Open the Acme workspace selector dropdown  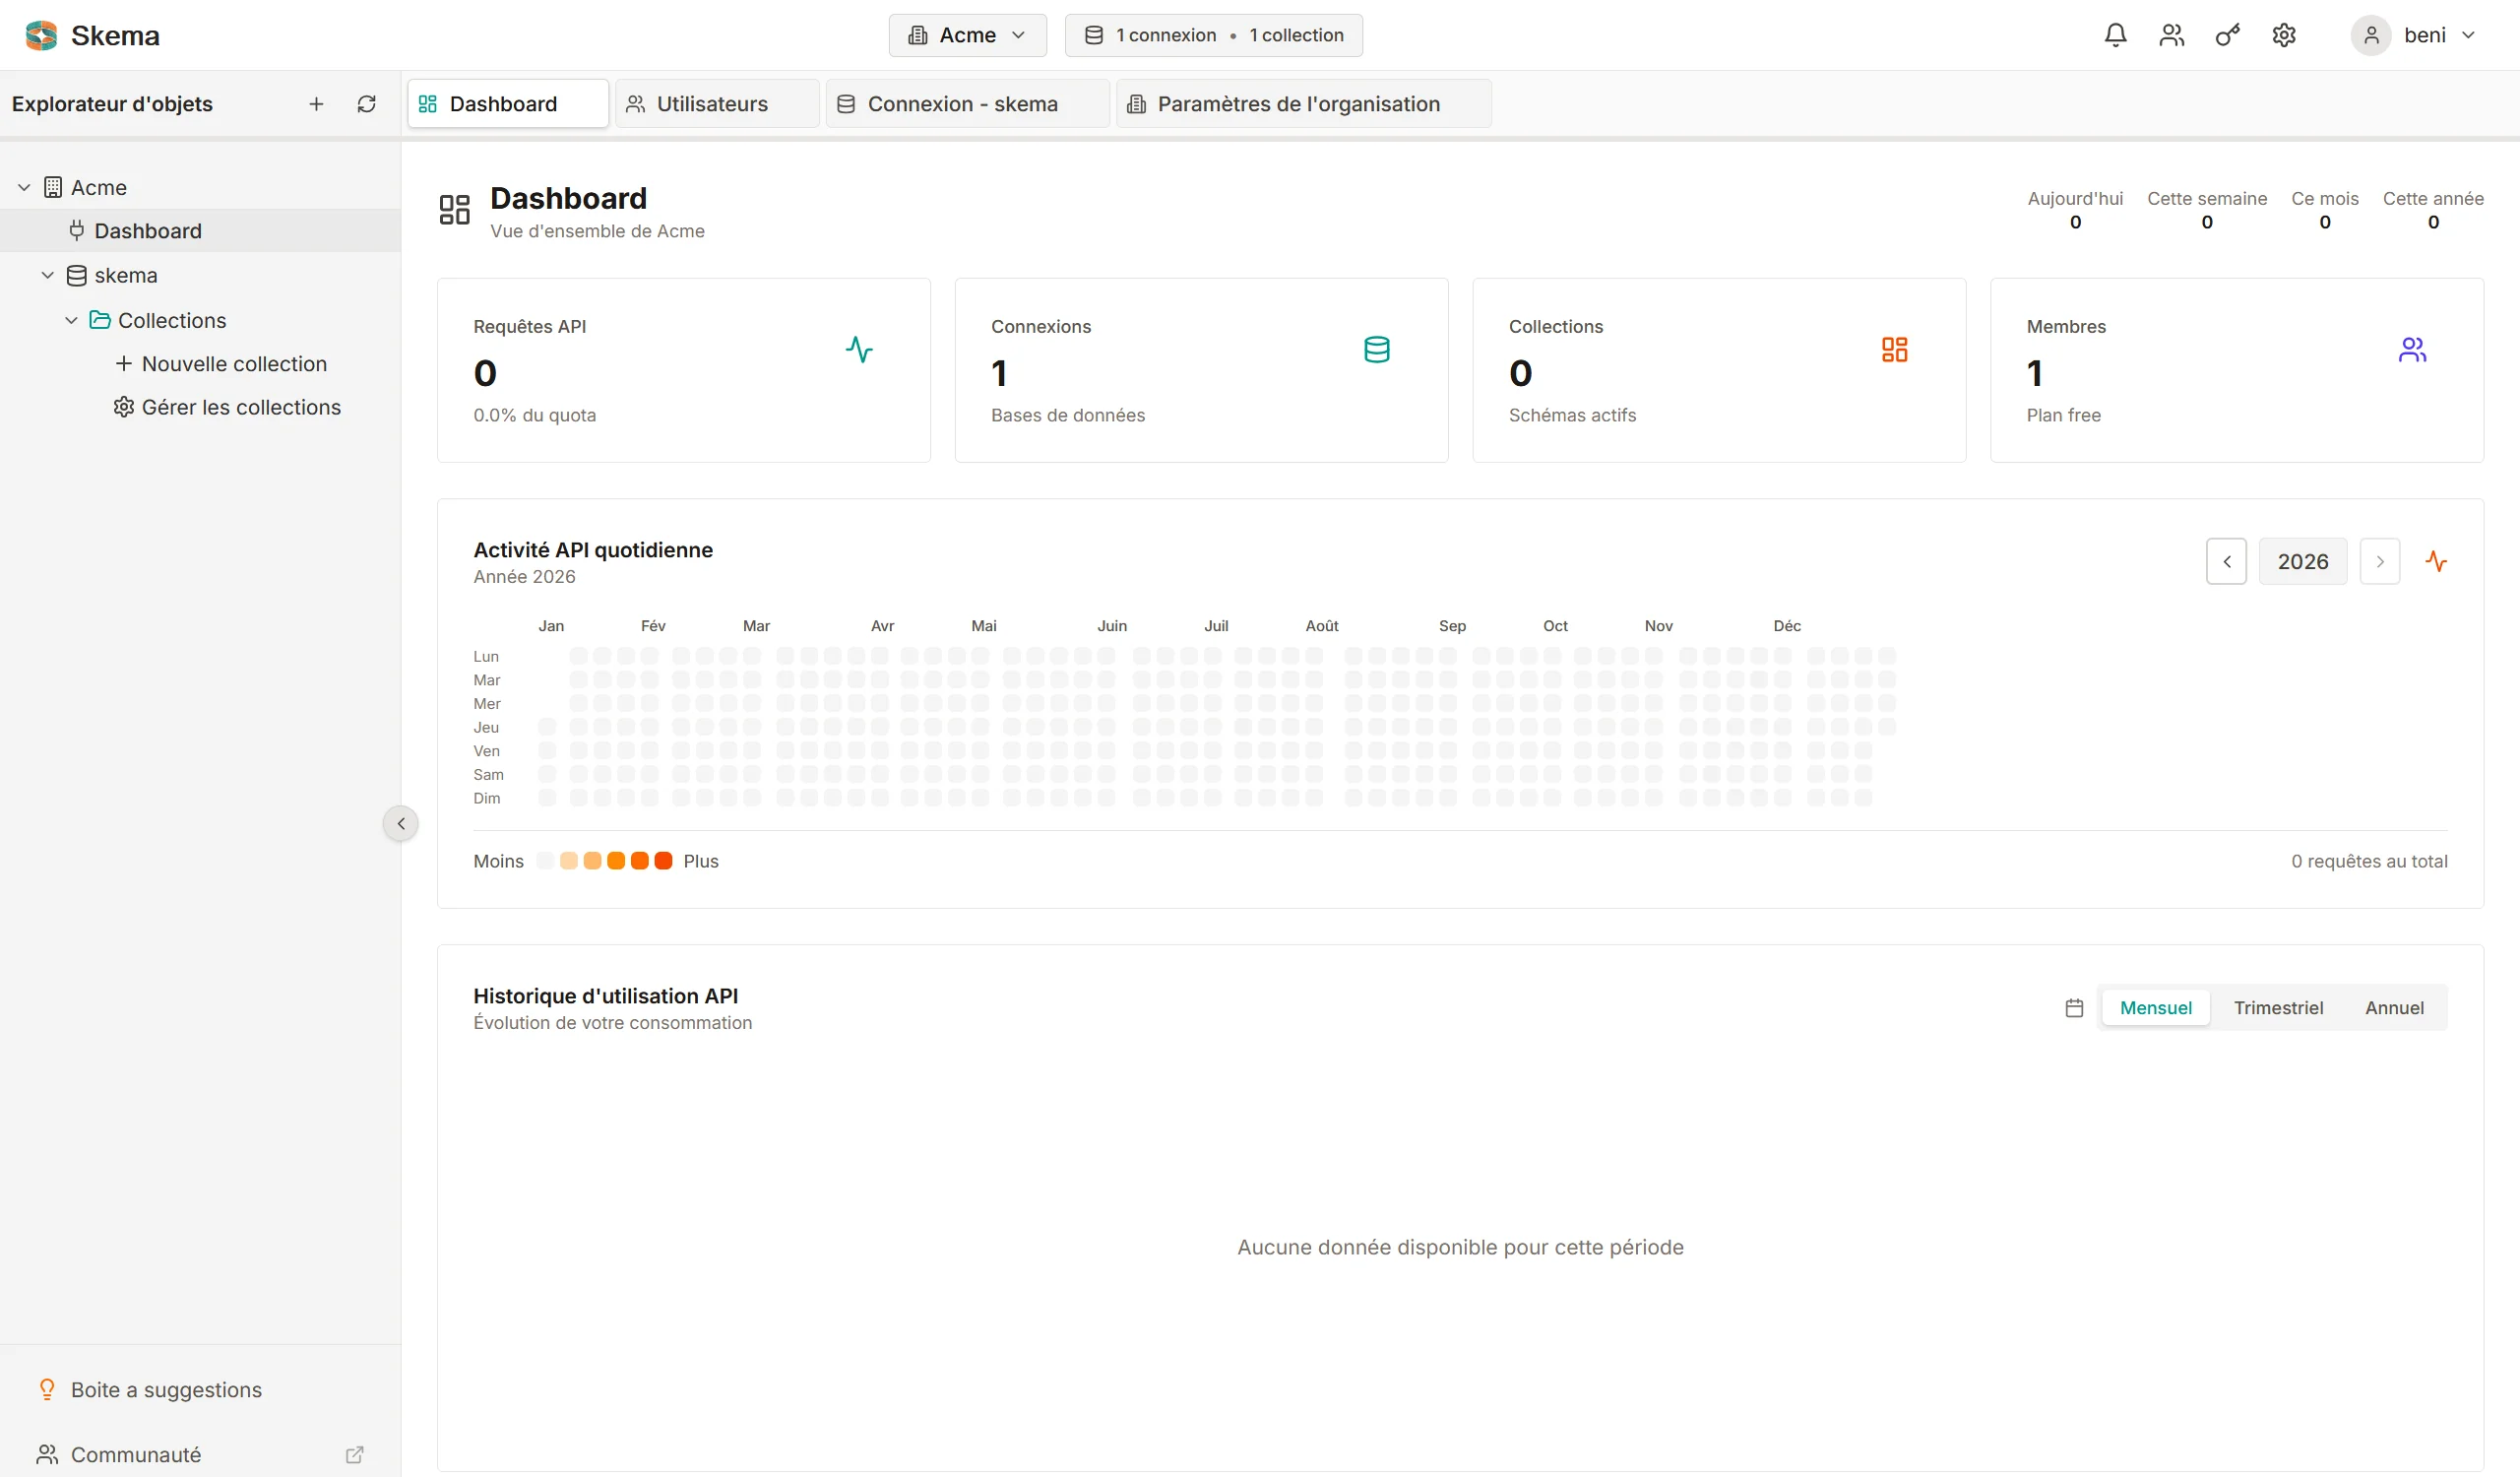click(966, 34)
